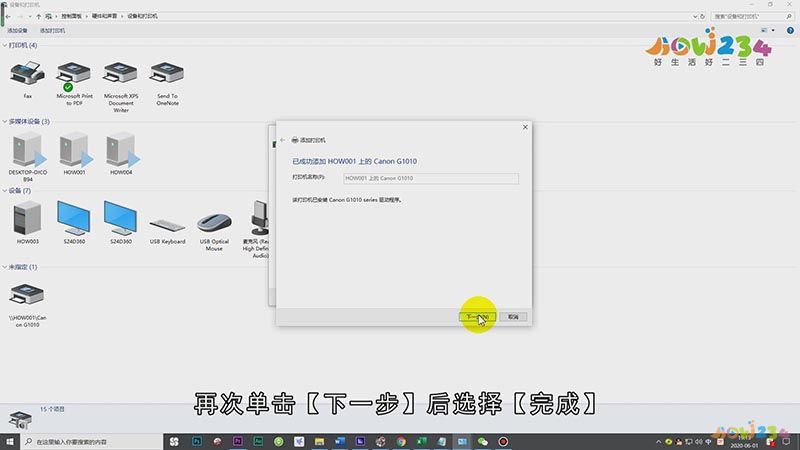Collapse the unspecified group (1)

click(x=5, y=267)
